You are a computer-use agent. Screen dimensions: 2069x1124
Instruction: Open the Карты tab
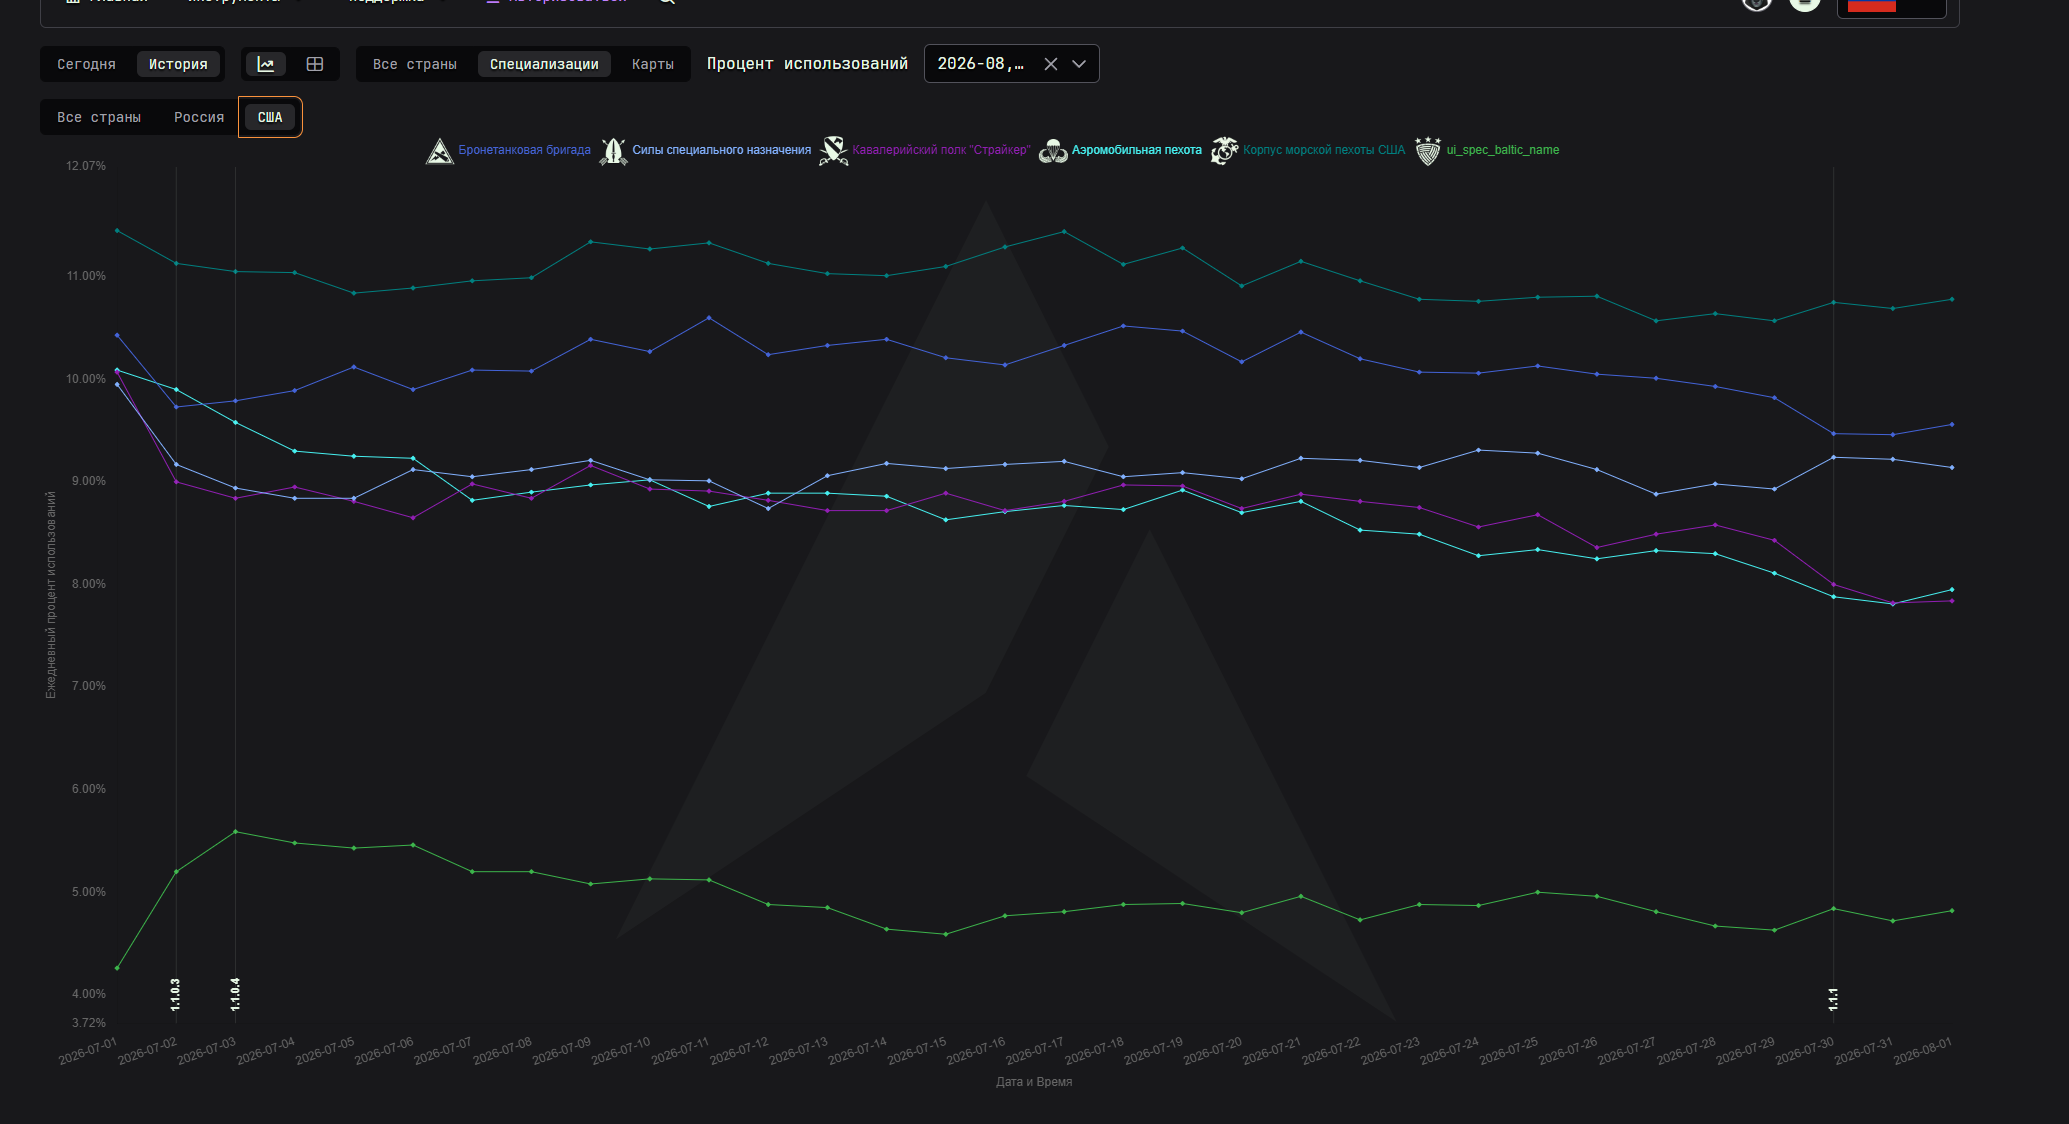[653, 64]
